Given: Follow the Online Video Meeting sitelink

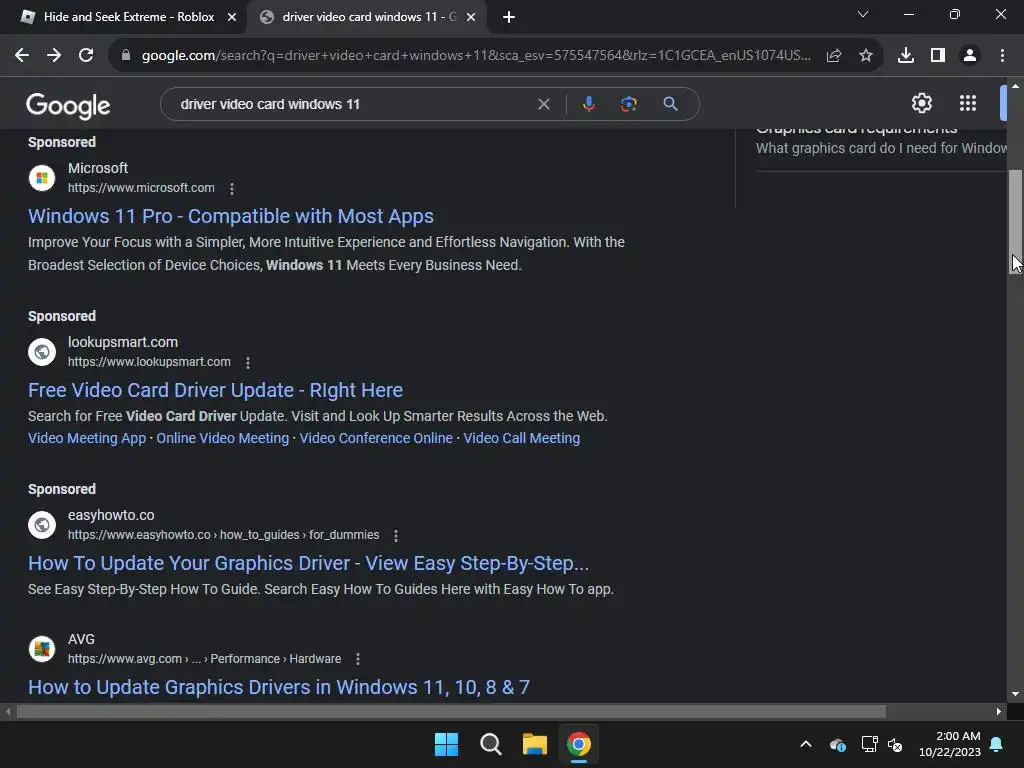Looking at the screenshot, I should (x=223, y=438).
